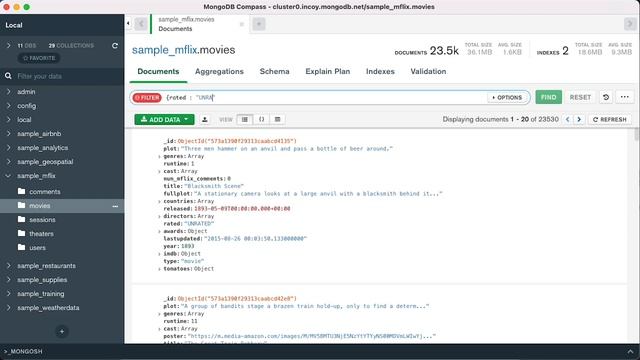Select the comments collection folder
640x360 pixels.
[x=22, y=191]
